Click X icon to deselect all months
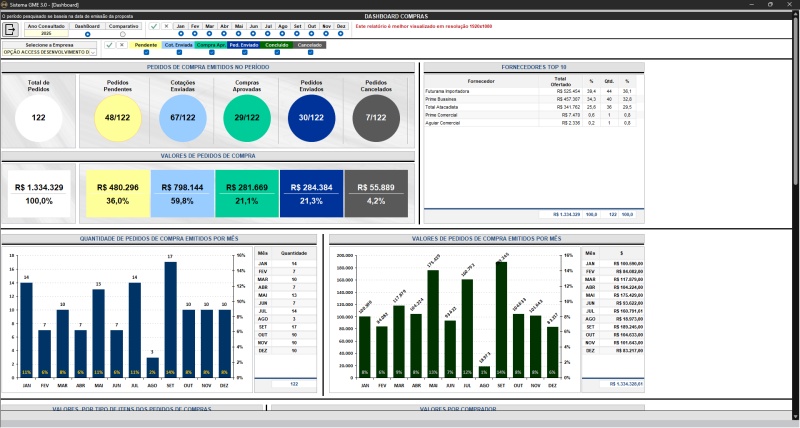The width and height of the screenshot is (800, 428). pyautogui.click(x=166, y=26)
